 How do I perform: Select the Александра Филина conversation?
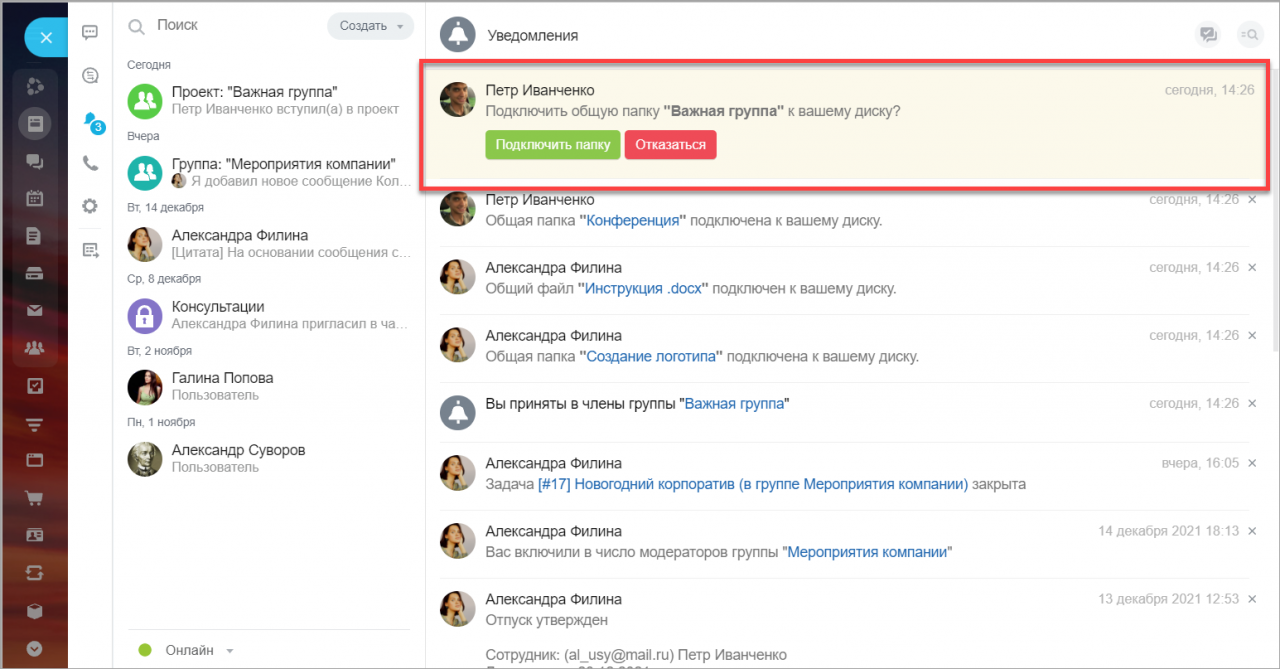(x=270, y=244)
